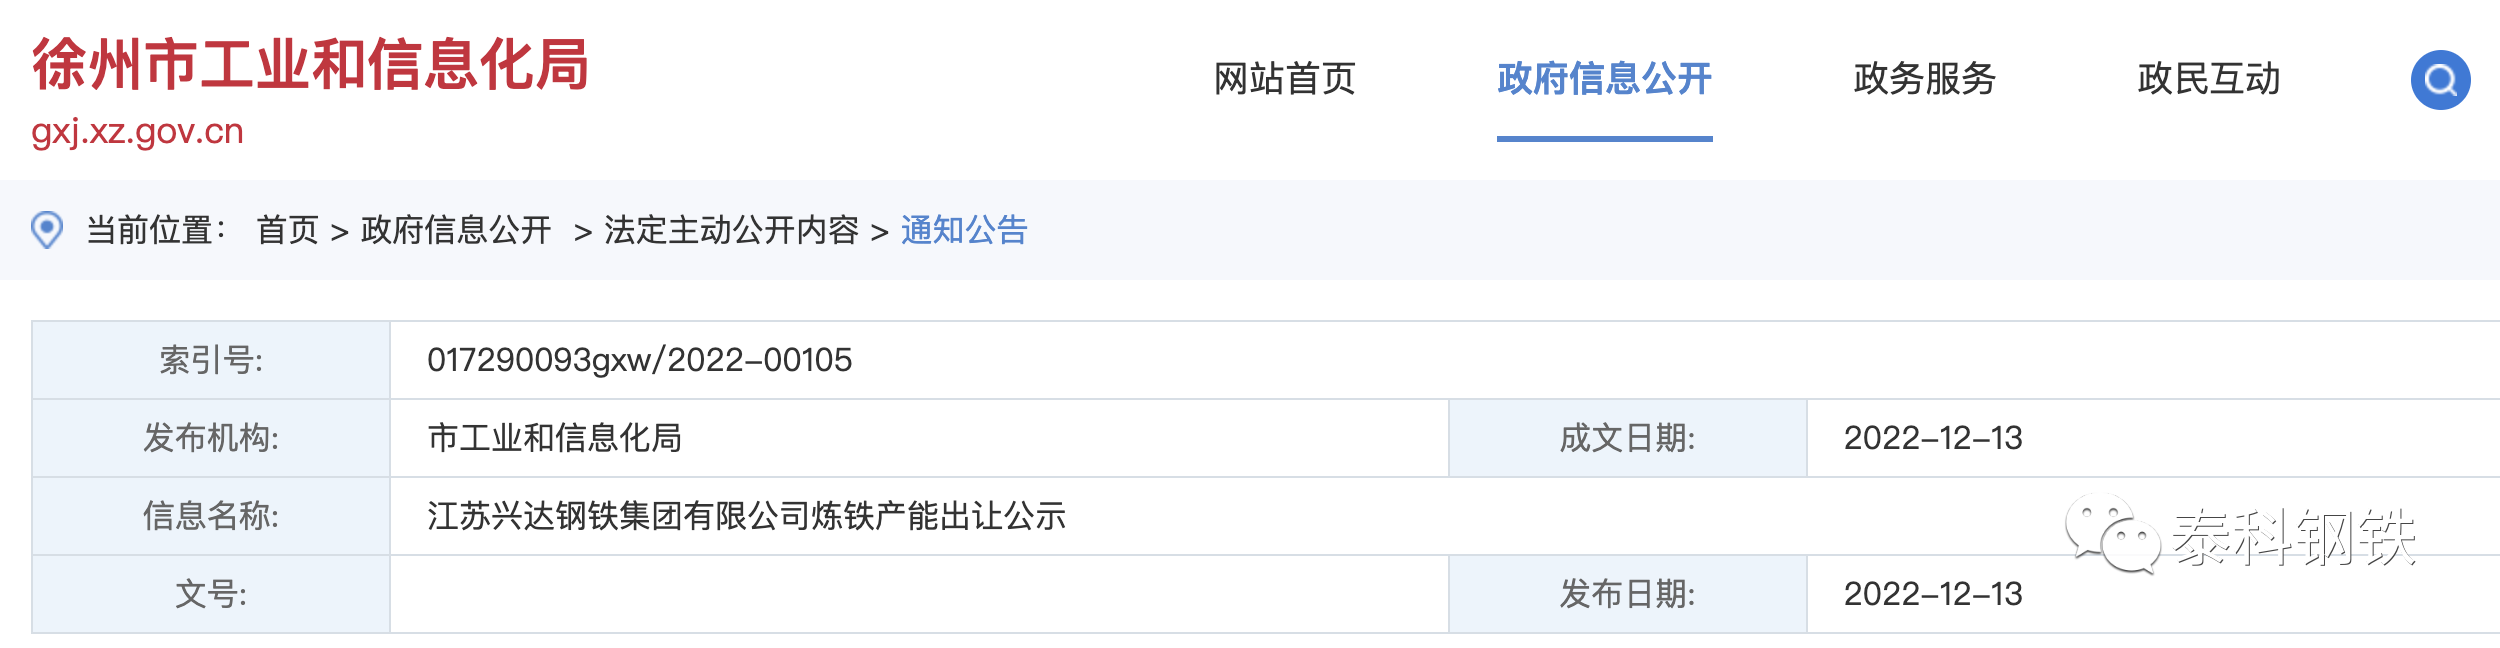Click 政府信息公开 breadcrumb link
2500x648 pixels.
[x=456, y=230]
